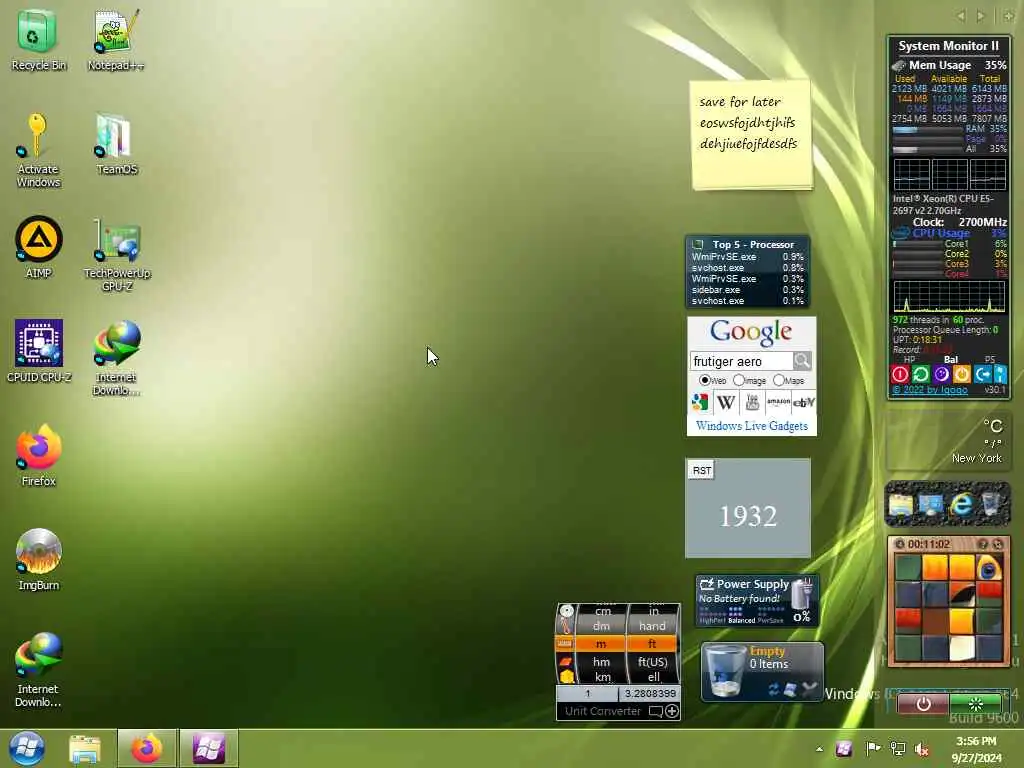Click the orange hibernate icon in System Monitor II
Image resolution: width=1024 pixels, height=768 pixels.
(961, 374)
